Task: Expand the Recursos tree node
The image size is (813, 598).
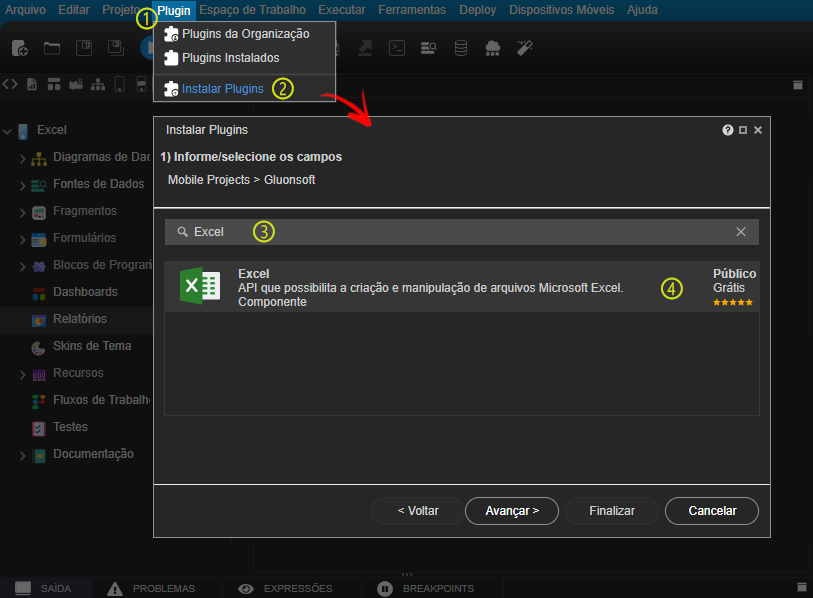Action: coord(22,374)
